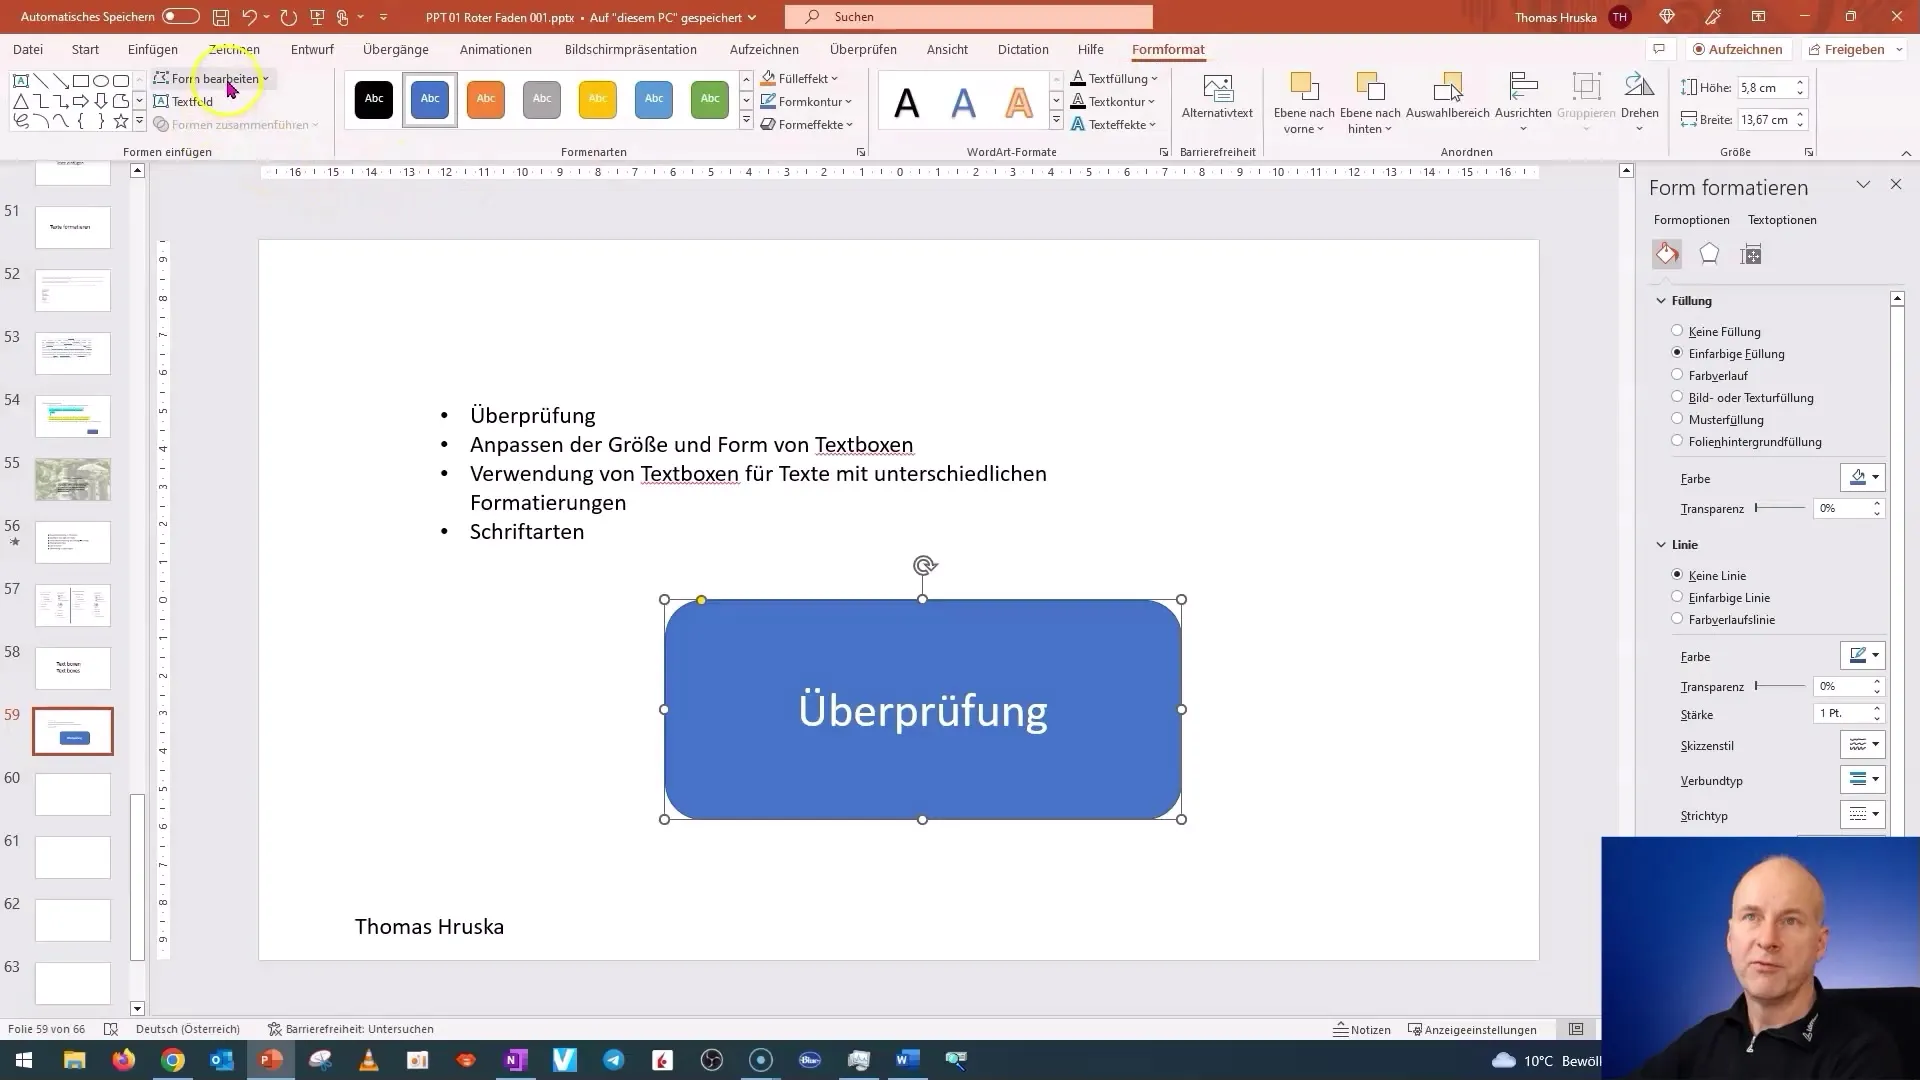Collapse the Linie section
1920x1080 pixels.
(1661, 544)
